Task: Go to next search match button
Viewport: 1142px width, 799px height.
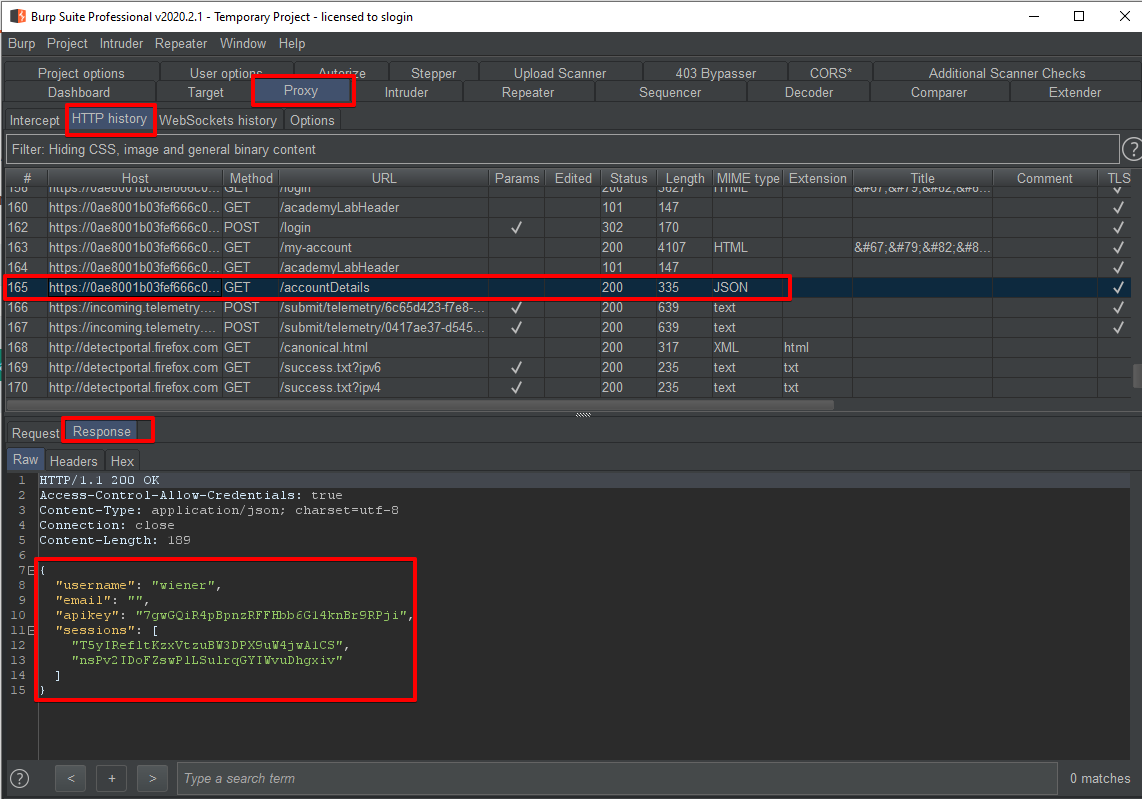Action: [x=152, y=779]
